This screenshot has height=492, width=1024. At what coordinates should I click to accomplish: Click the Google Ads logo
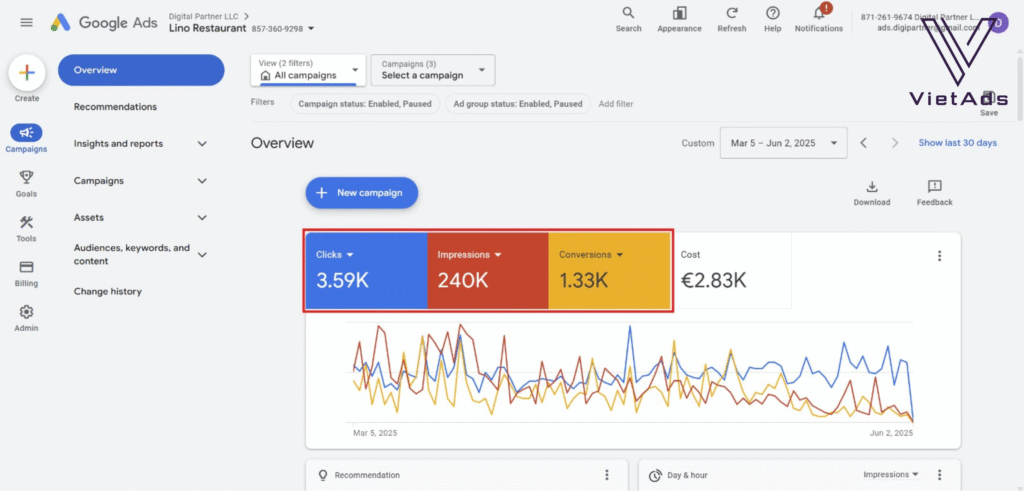pos(104,22)
